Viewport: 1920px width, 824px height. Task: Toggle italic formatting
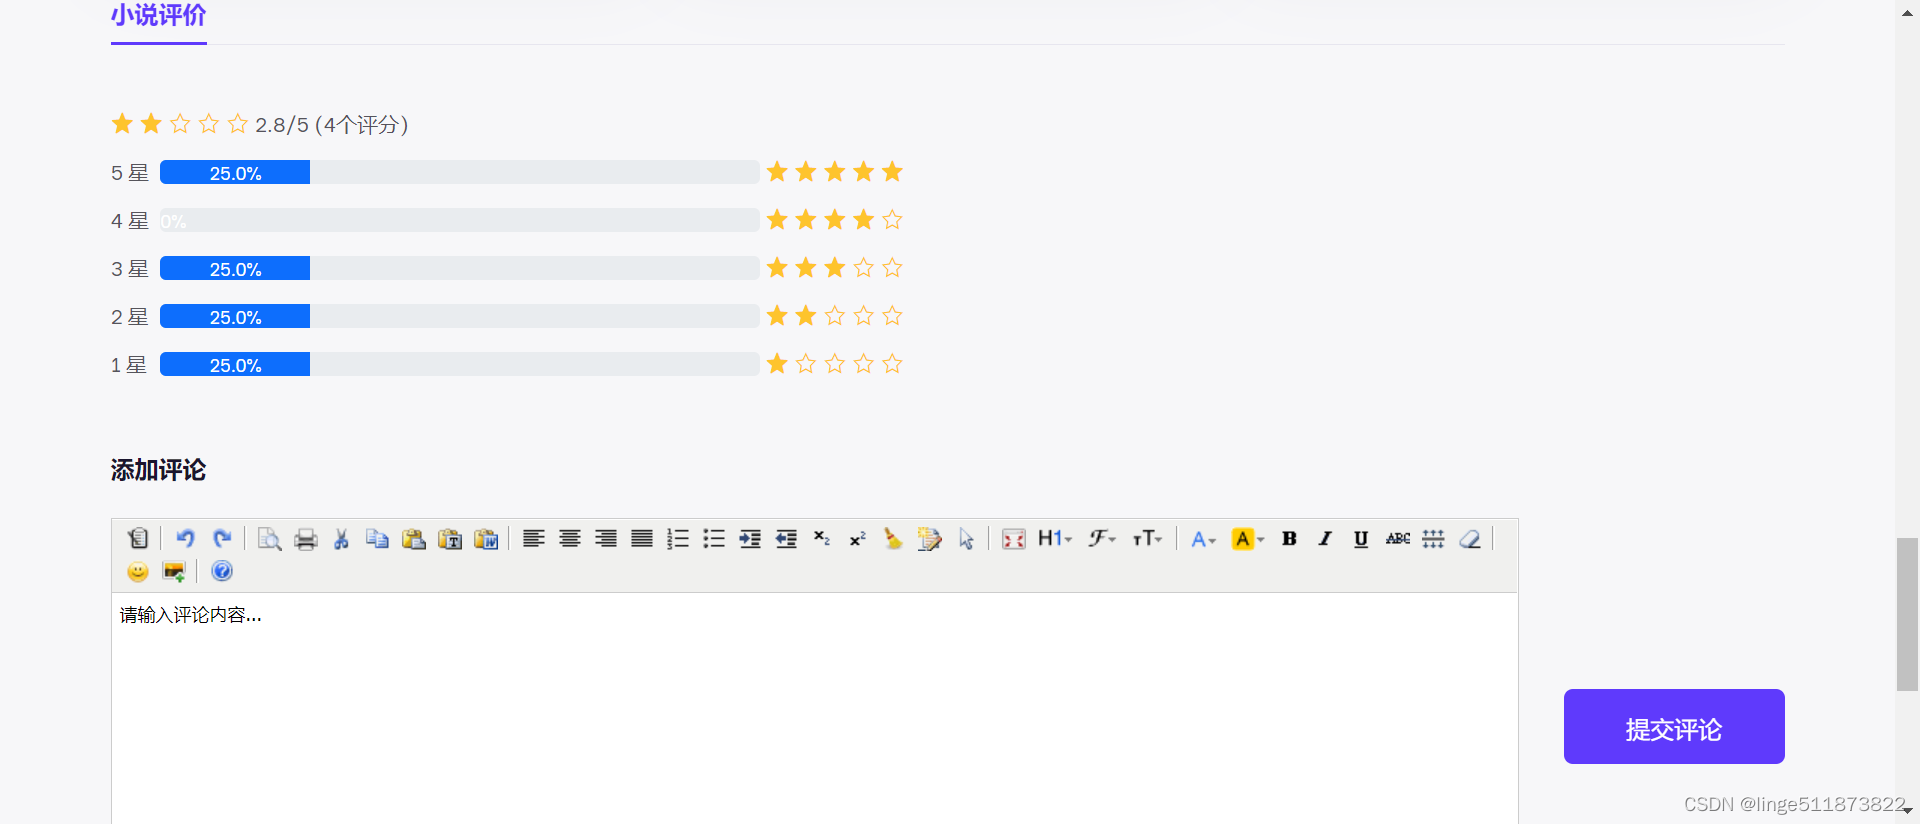point(1326,539)
